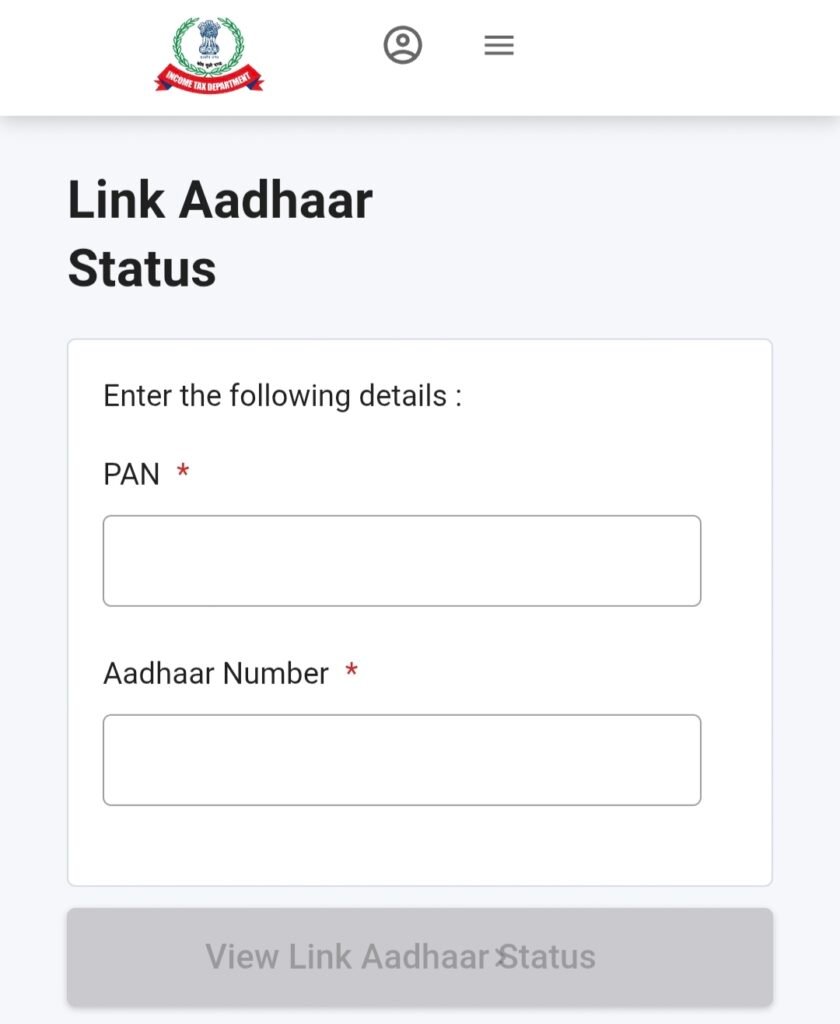Click the word 'Status' in the heading

142,269
